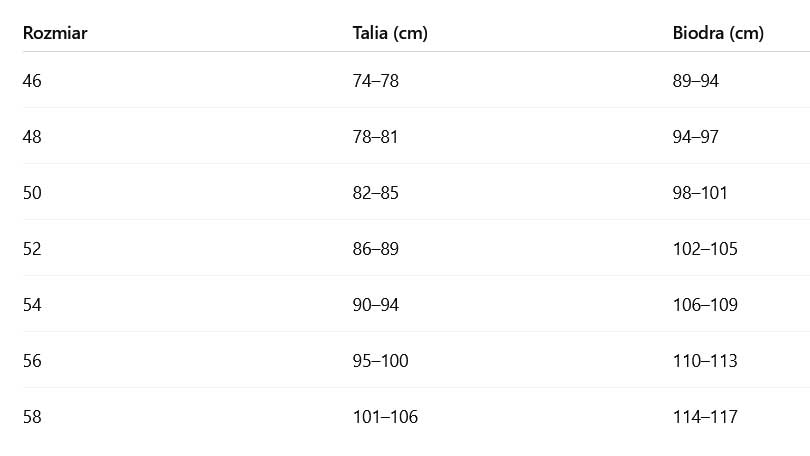Pick the 82–85 waist cell
The image size is (810, 456).
click(x=376, y=193)
